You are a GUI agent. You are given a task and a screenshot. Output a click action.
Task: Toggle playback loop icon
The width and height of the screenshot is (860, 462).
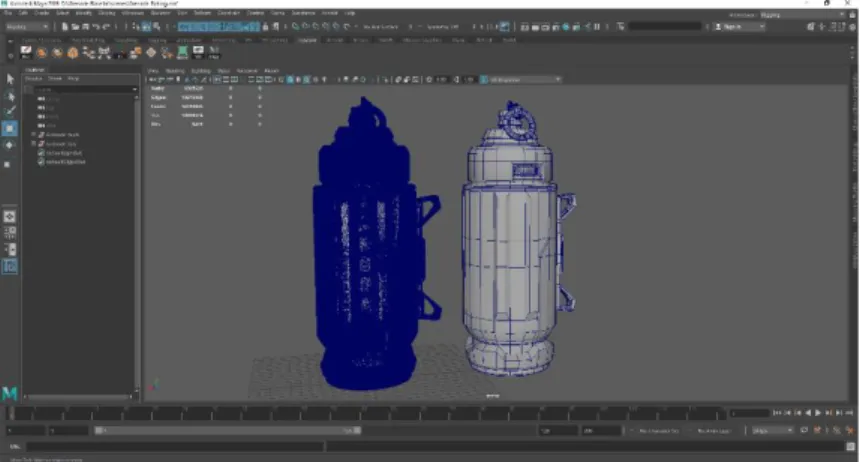[x=804, y=431]
